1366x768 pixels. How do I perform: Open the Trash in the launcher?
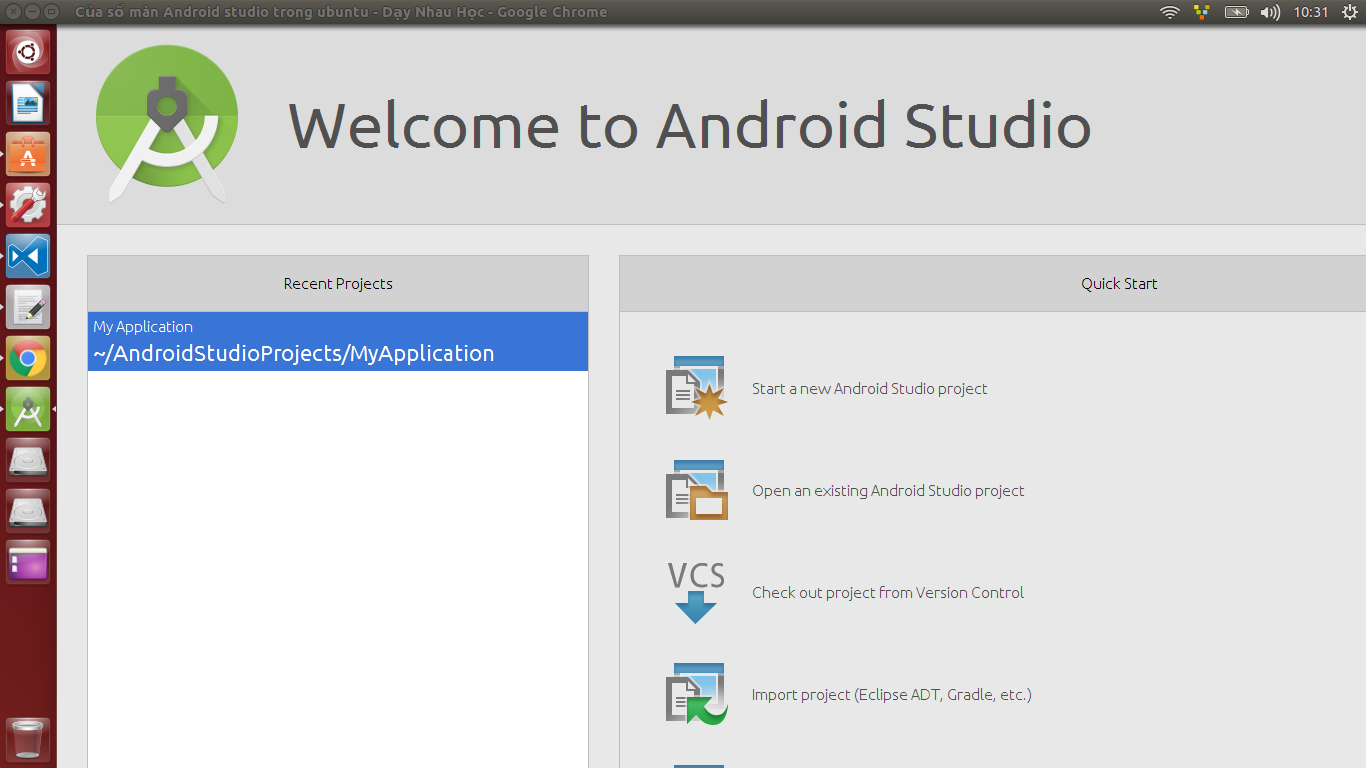coord(28,739)
